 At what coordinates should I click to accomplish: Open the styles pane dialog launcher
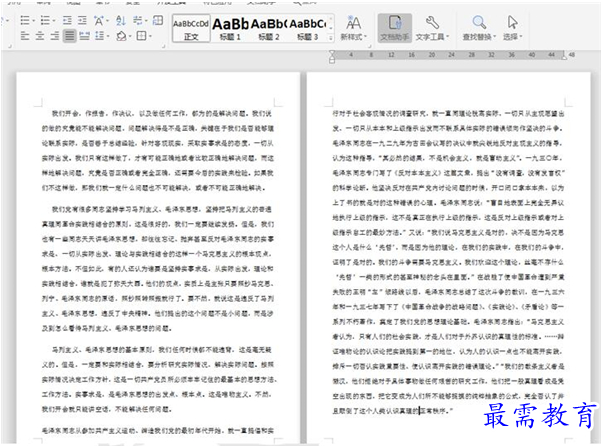pos(370,46)
